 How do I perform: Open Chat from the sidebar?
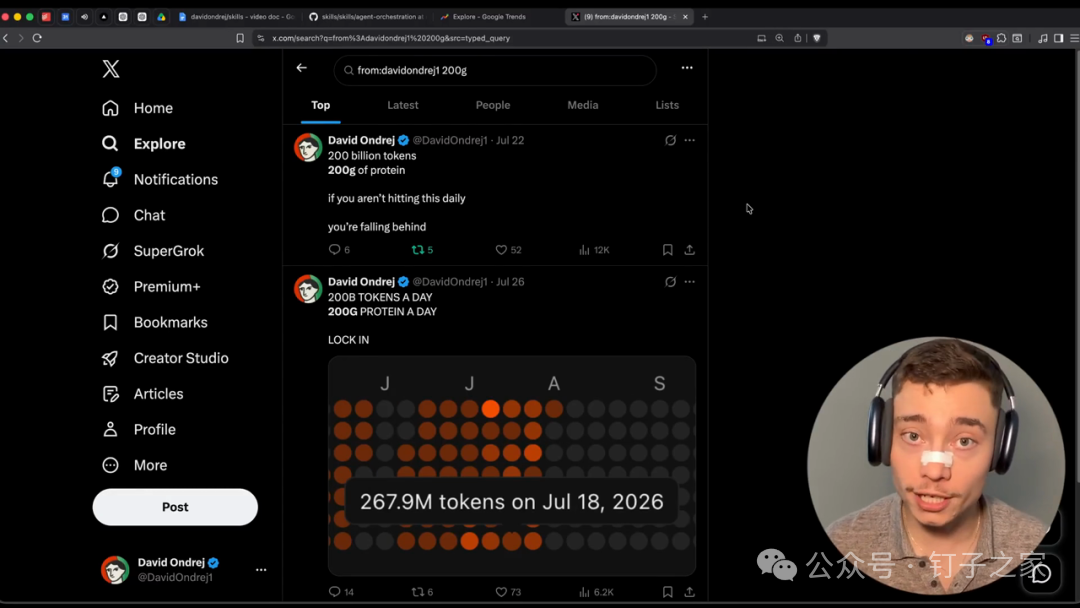(x=133, y=216)
